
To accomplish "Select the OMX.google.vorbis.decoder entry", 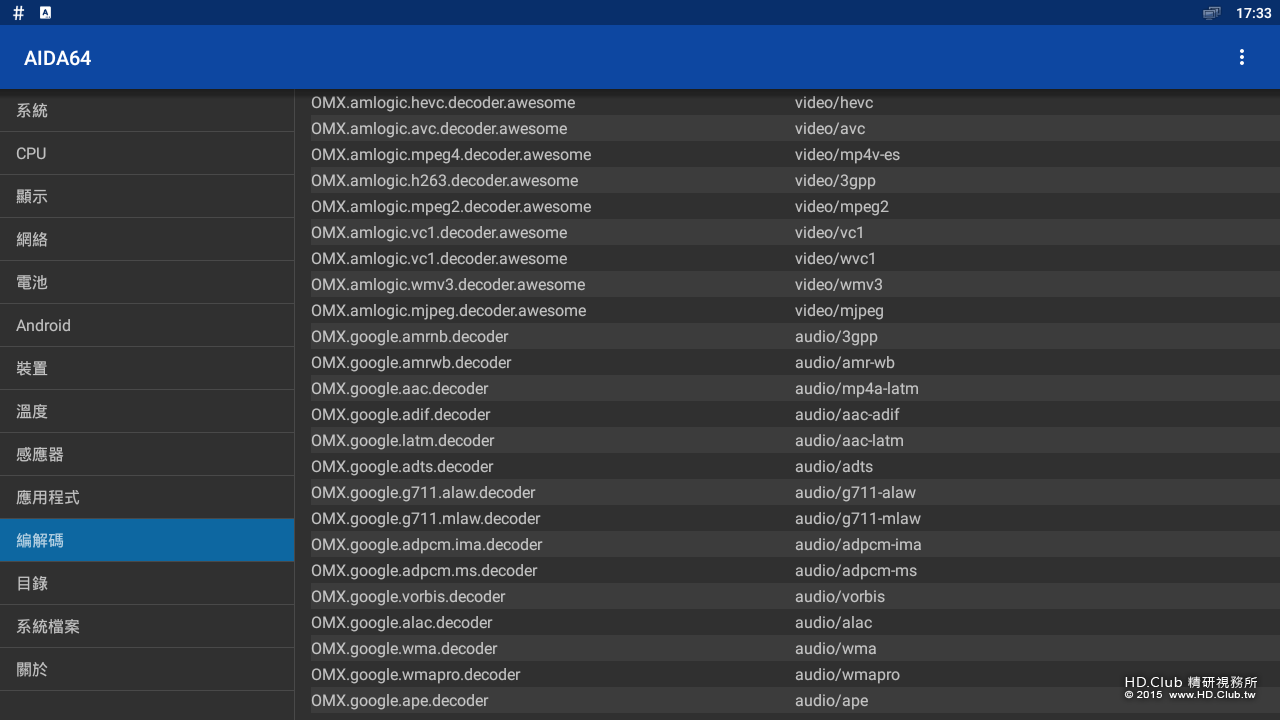I will 795,596.
